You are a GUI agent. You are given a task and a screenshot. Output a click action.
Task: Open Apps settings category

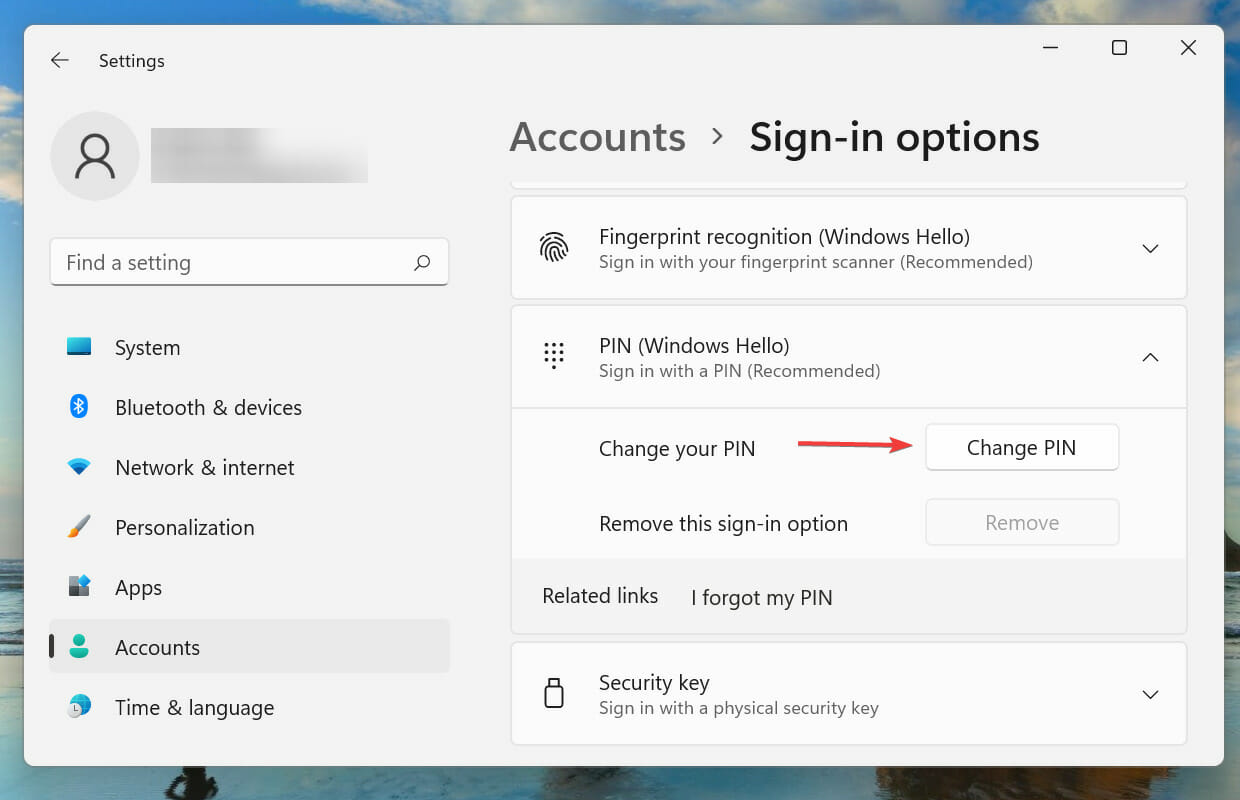coord(249,587)
